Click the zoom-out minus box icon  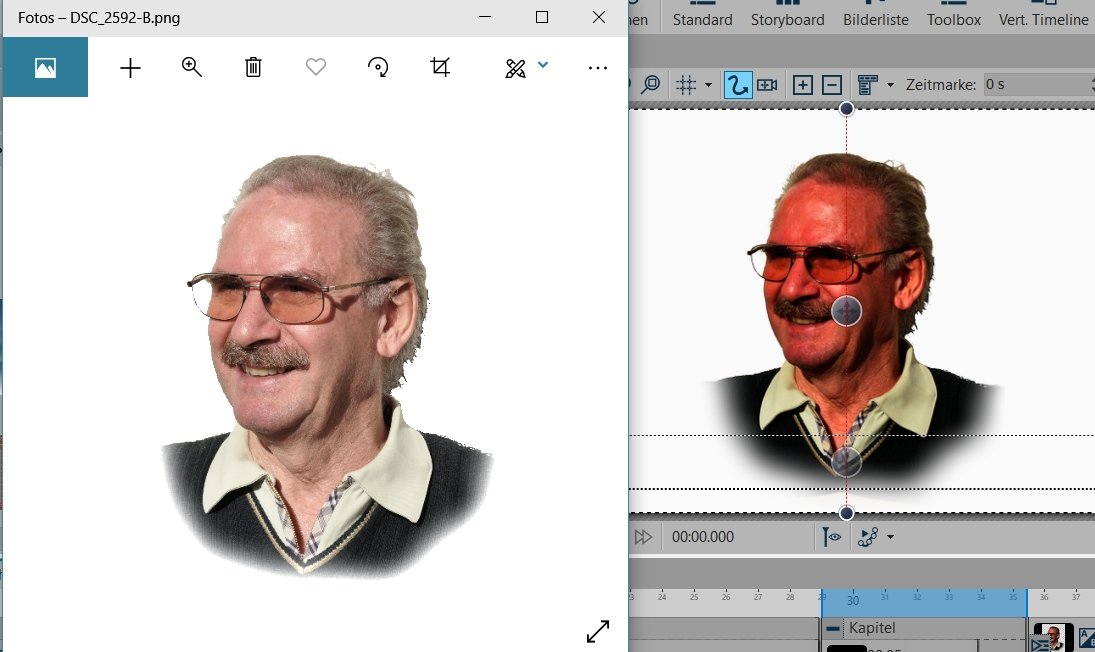click(831, 85)
